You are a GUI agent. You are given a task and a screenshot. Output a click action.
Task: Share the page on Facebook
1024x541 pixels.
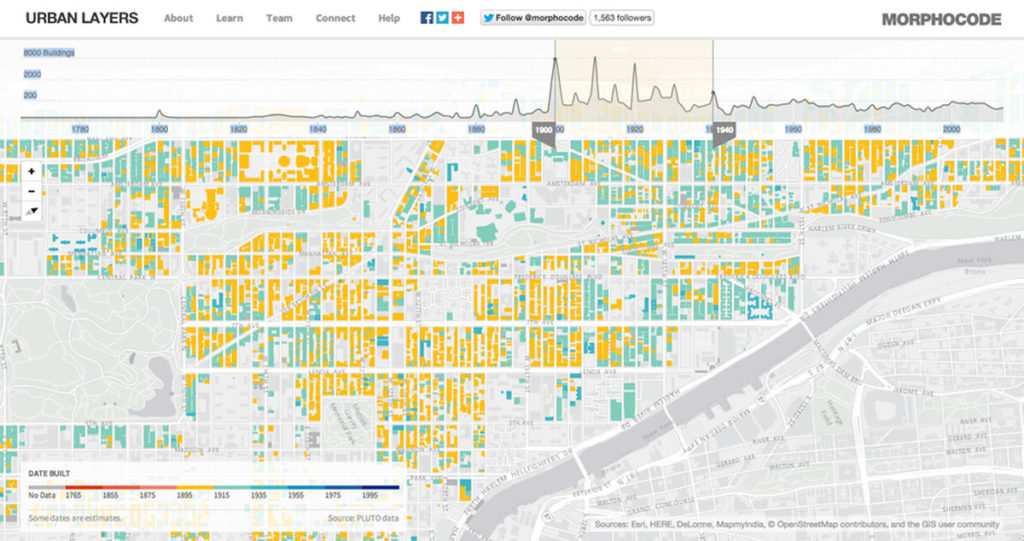(x=427, y=18)
